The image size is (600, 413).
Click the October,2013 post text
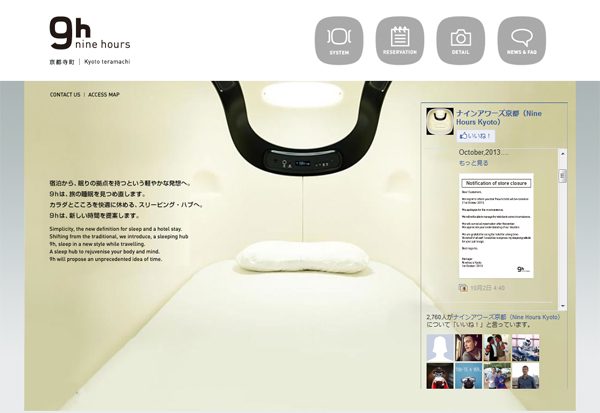[x=484, y=152]
